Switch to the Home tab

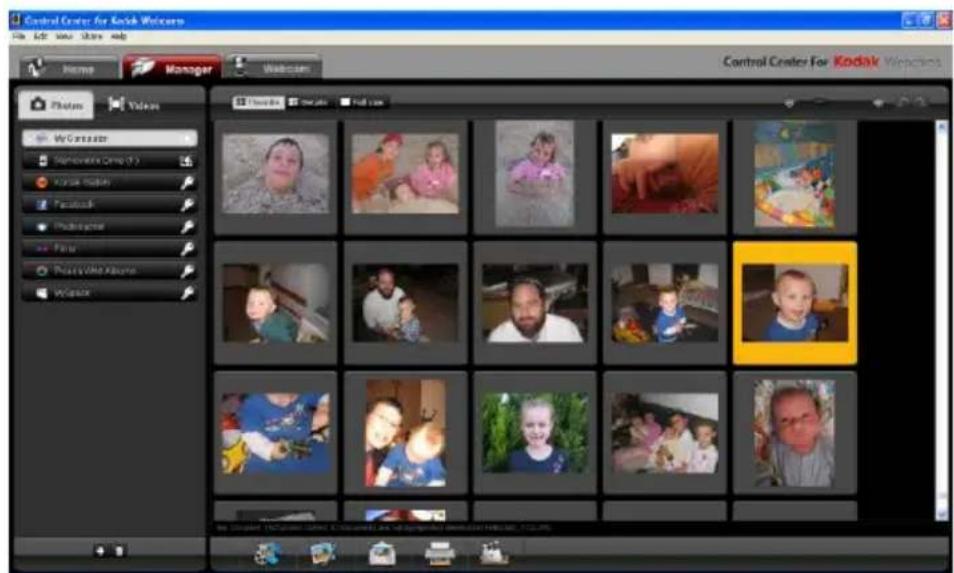coord(69,68)
